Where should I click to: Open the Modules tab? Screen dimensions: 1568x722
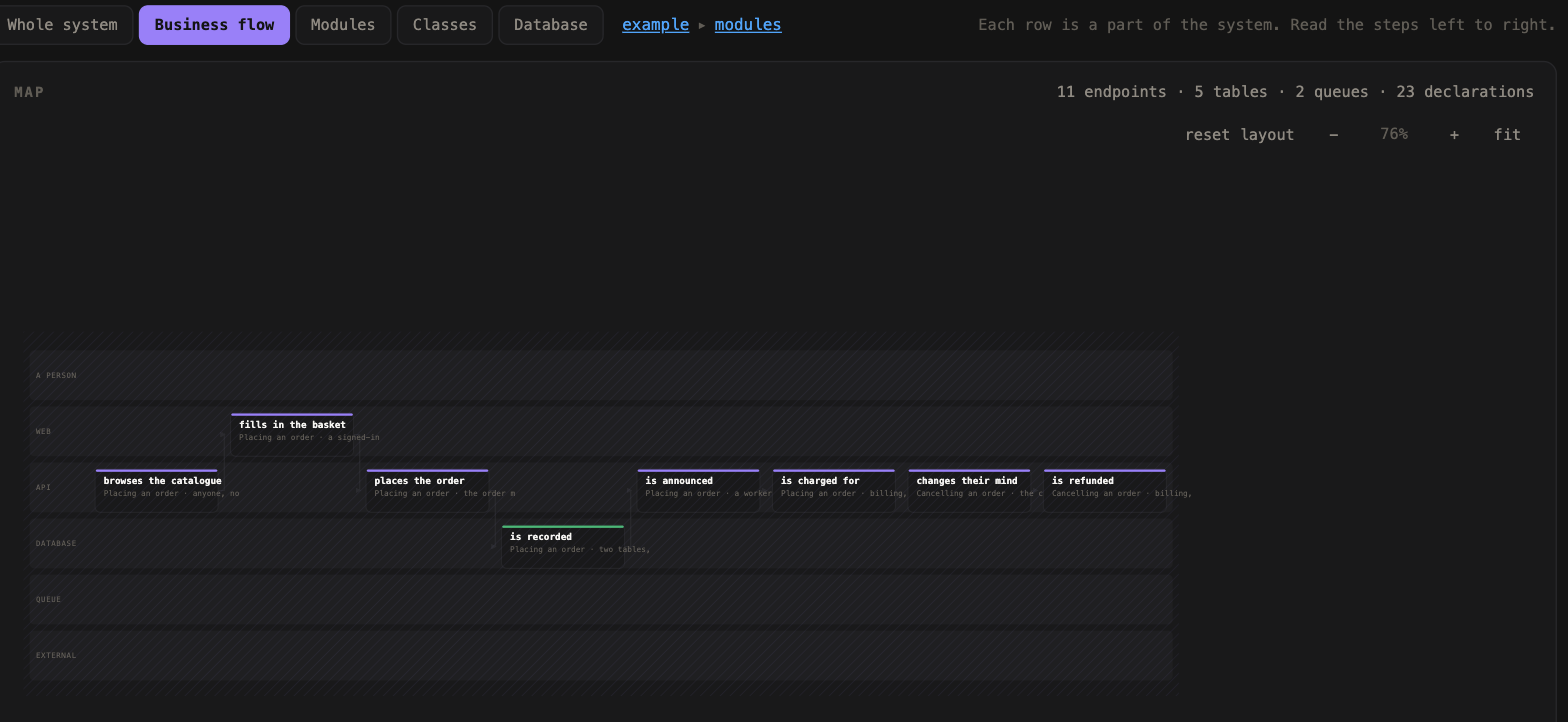coord(343,25)
